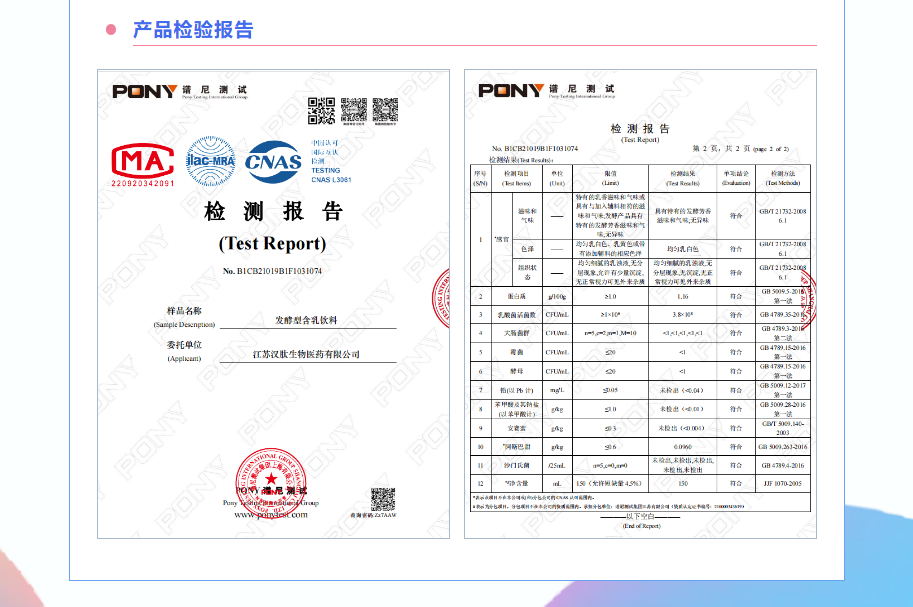
Task: Click the 阿斯巴甜 test item cell
Action: [x=516, y=447]
